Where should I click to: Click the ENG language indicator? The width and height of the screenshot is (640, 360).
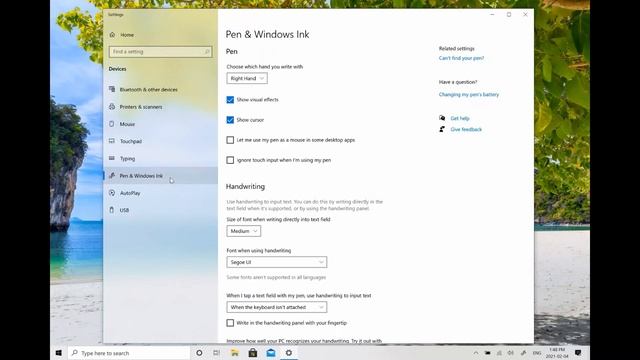point(537,353)
